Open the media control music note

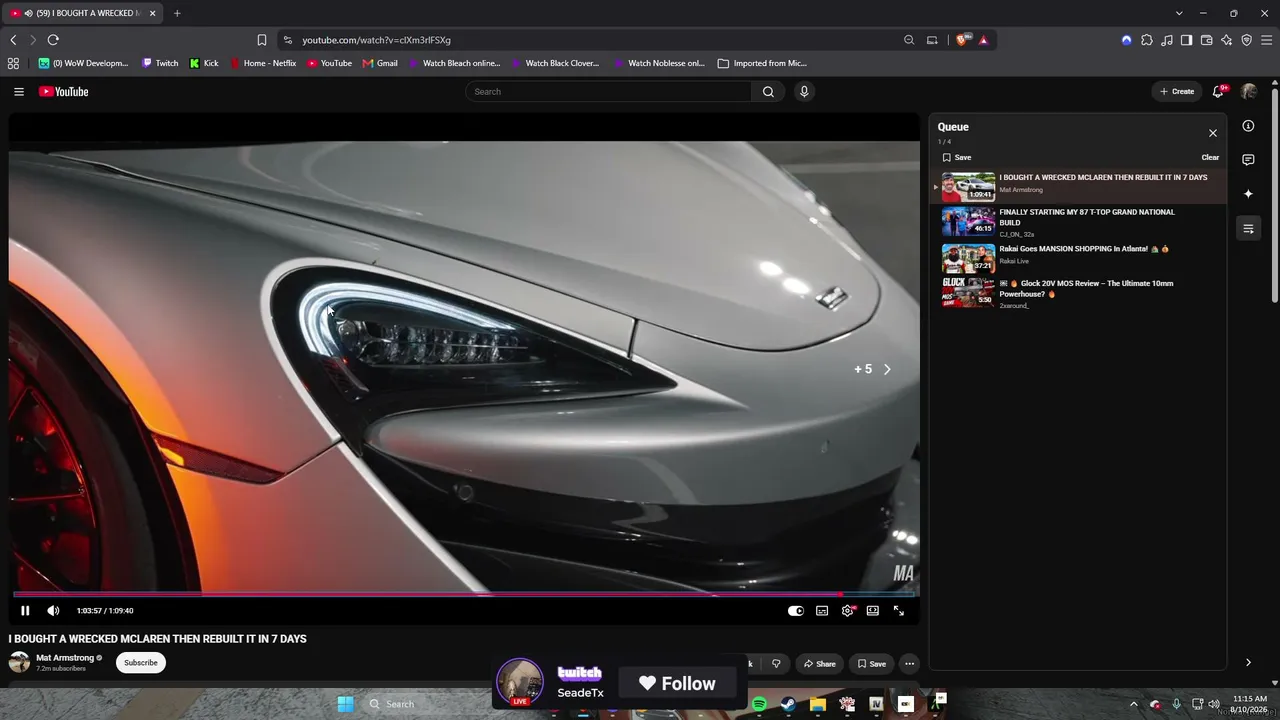[x=1166, y=40]
